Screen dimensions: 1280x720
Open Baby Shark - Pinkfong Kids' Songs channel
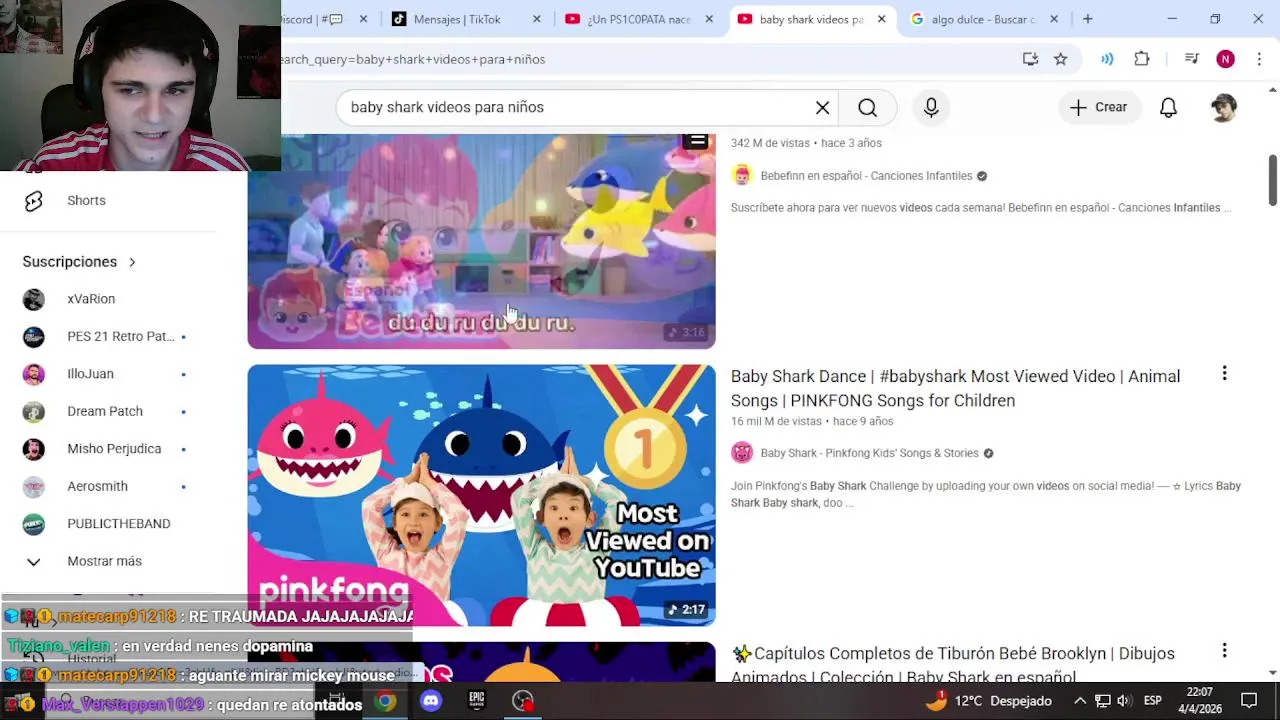[x=869, y=453]
